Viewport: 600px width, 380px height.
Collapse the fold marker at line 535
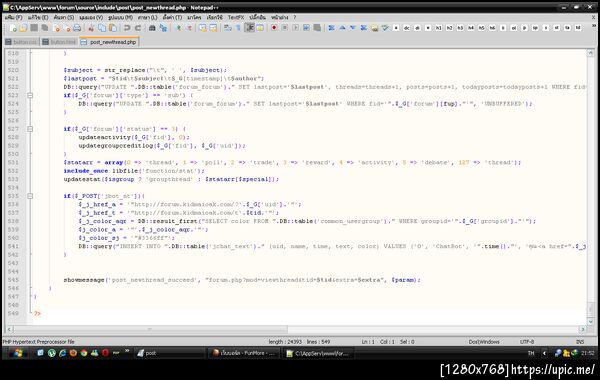click(x=30, y=196)
